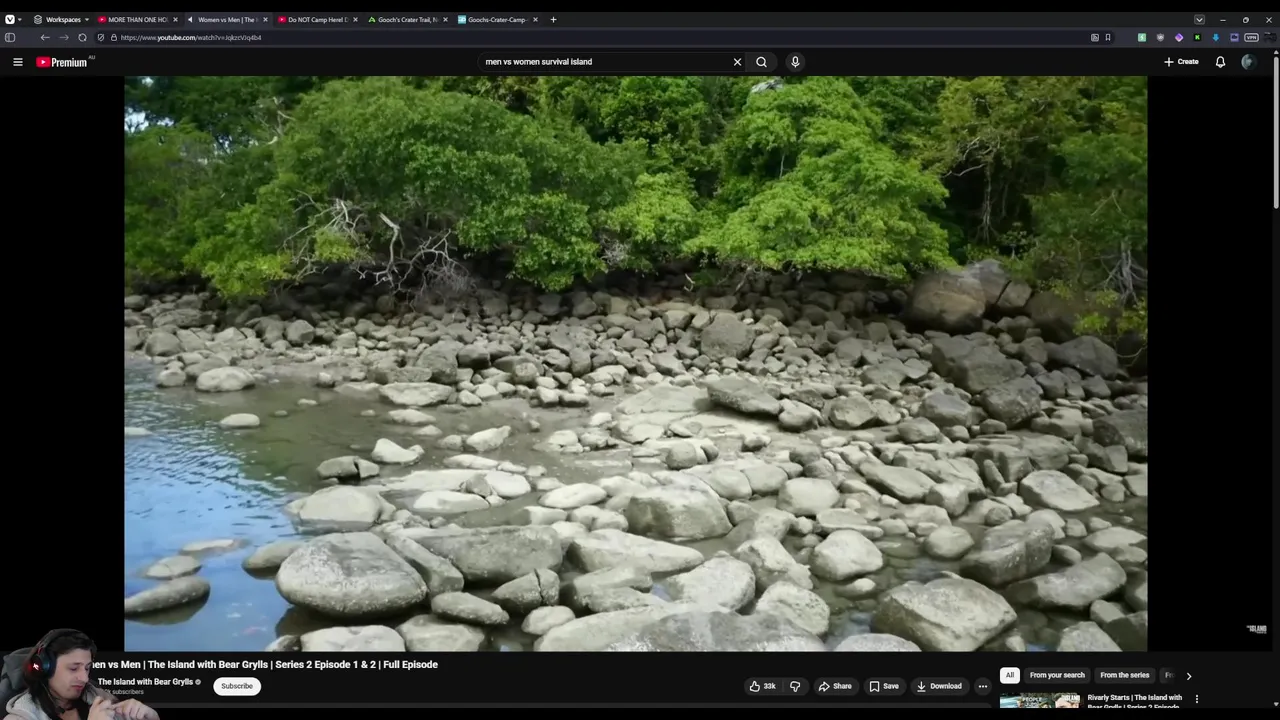Select the All filter chip

pos(1009,675)
